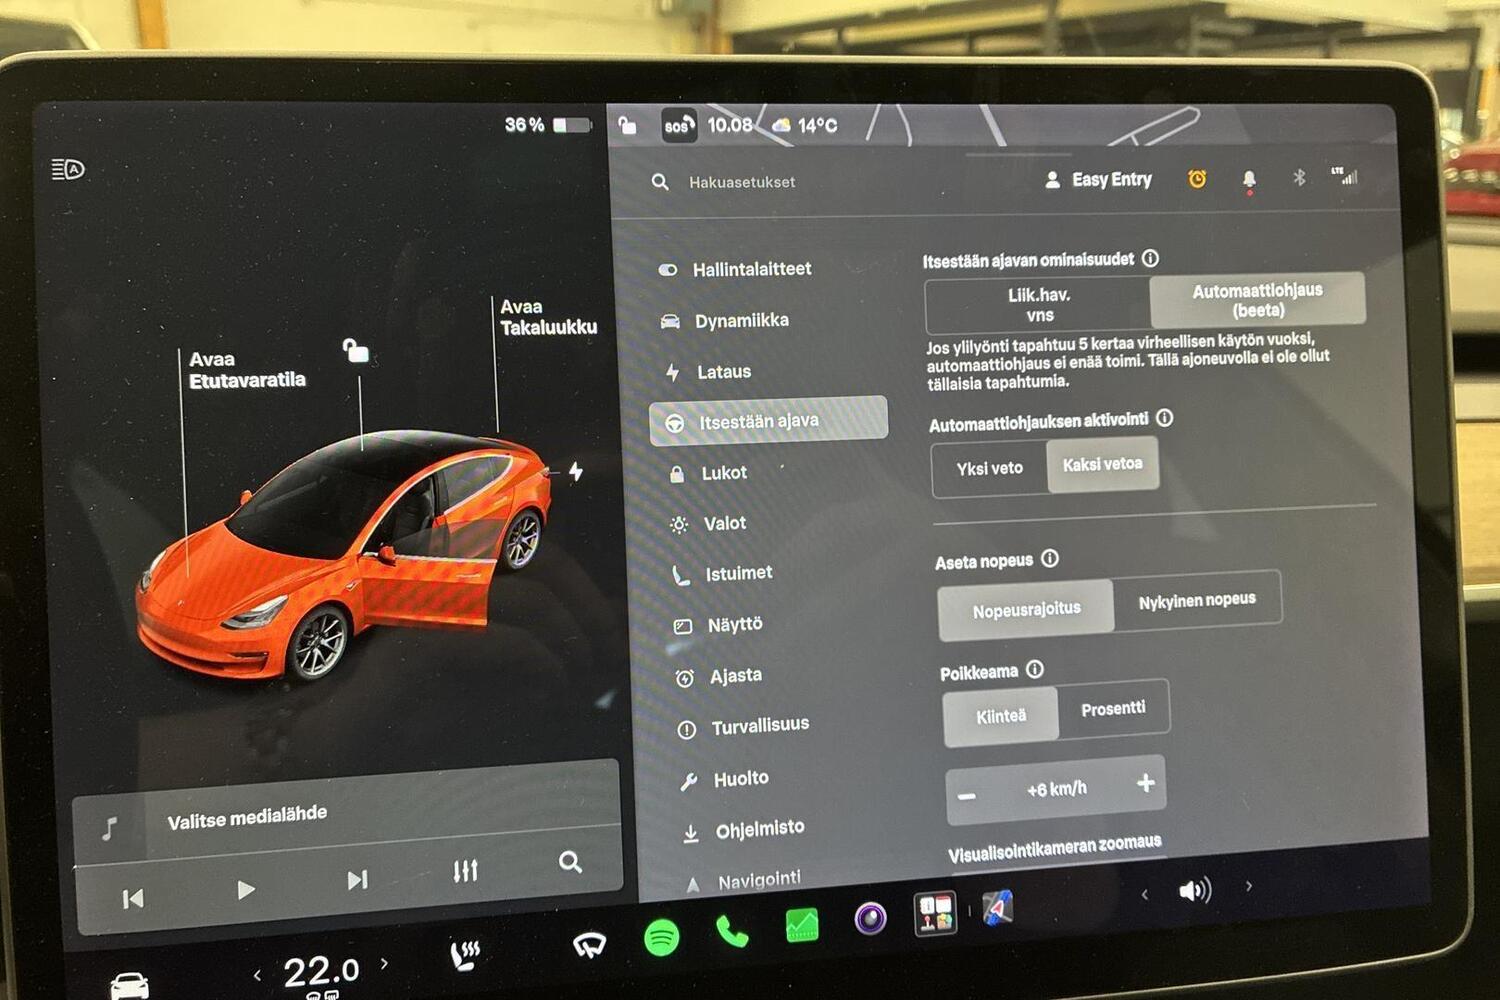Image resolution: width=1500 pixels, height=1000 pixels.
Task: Tap the LTE signal strength icon
Action: point(1345,176)
